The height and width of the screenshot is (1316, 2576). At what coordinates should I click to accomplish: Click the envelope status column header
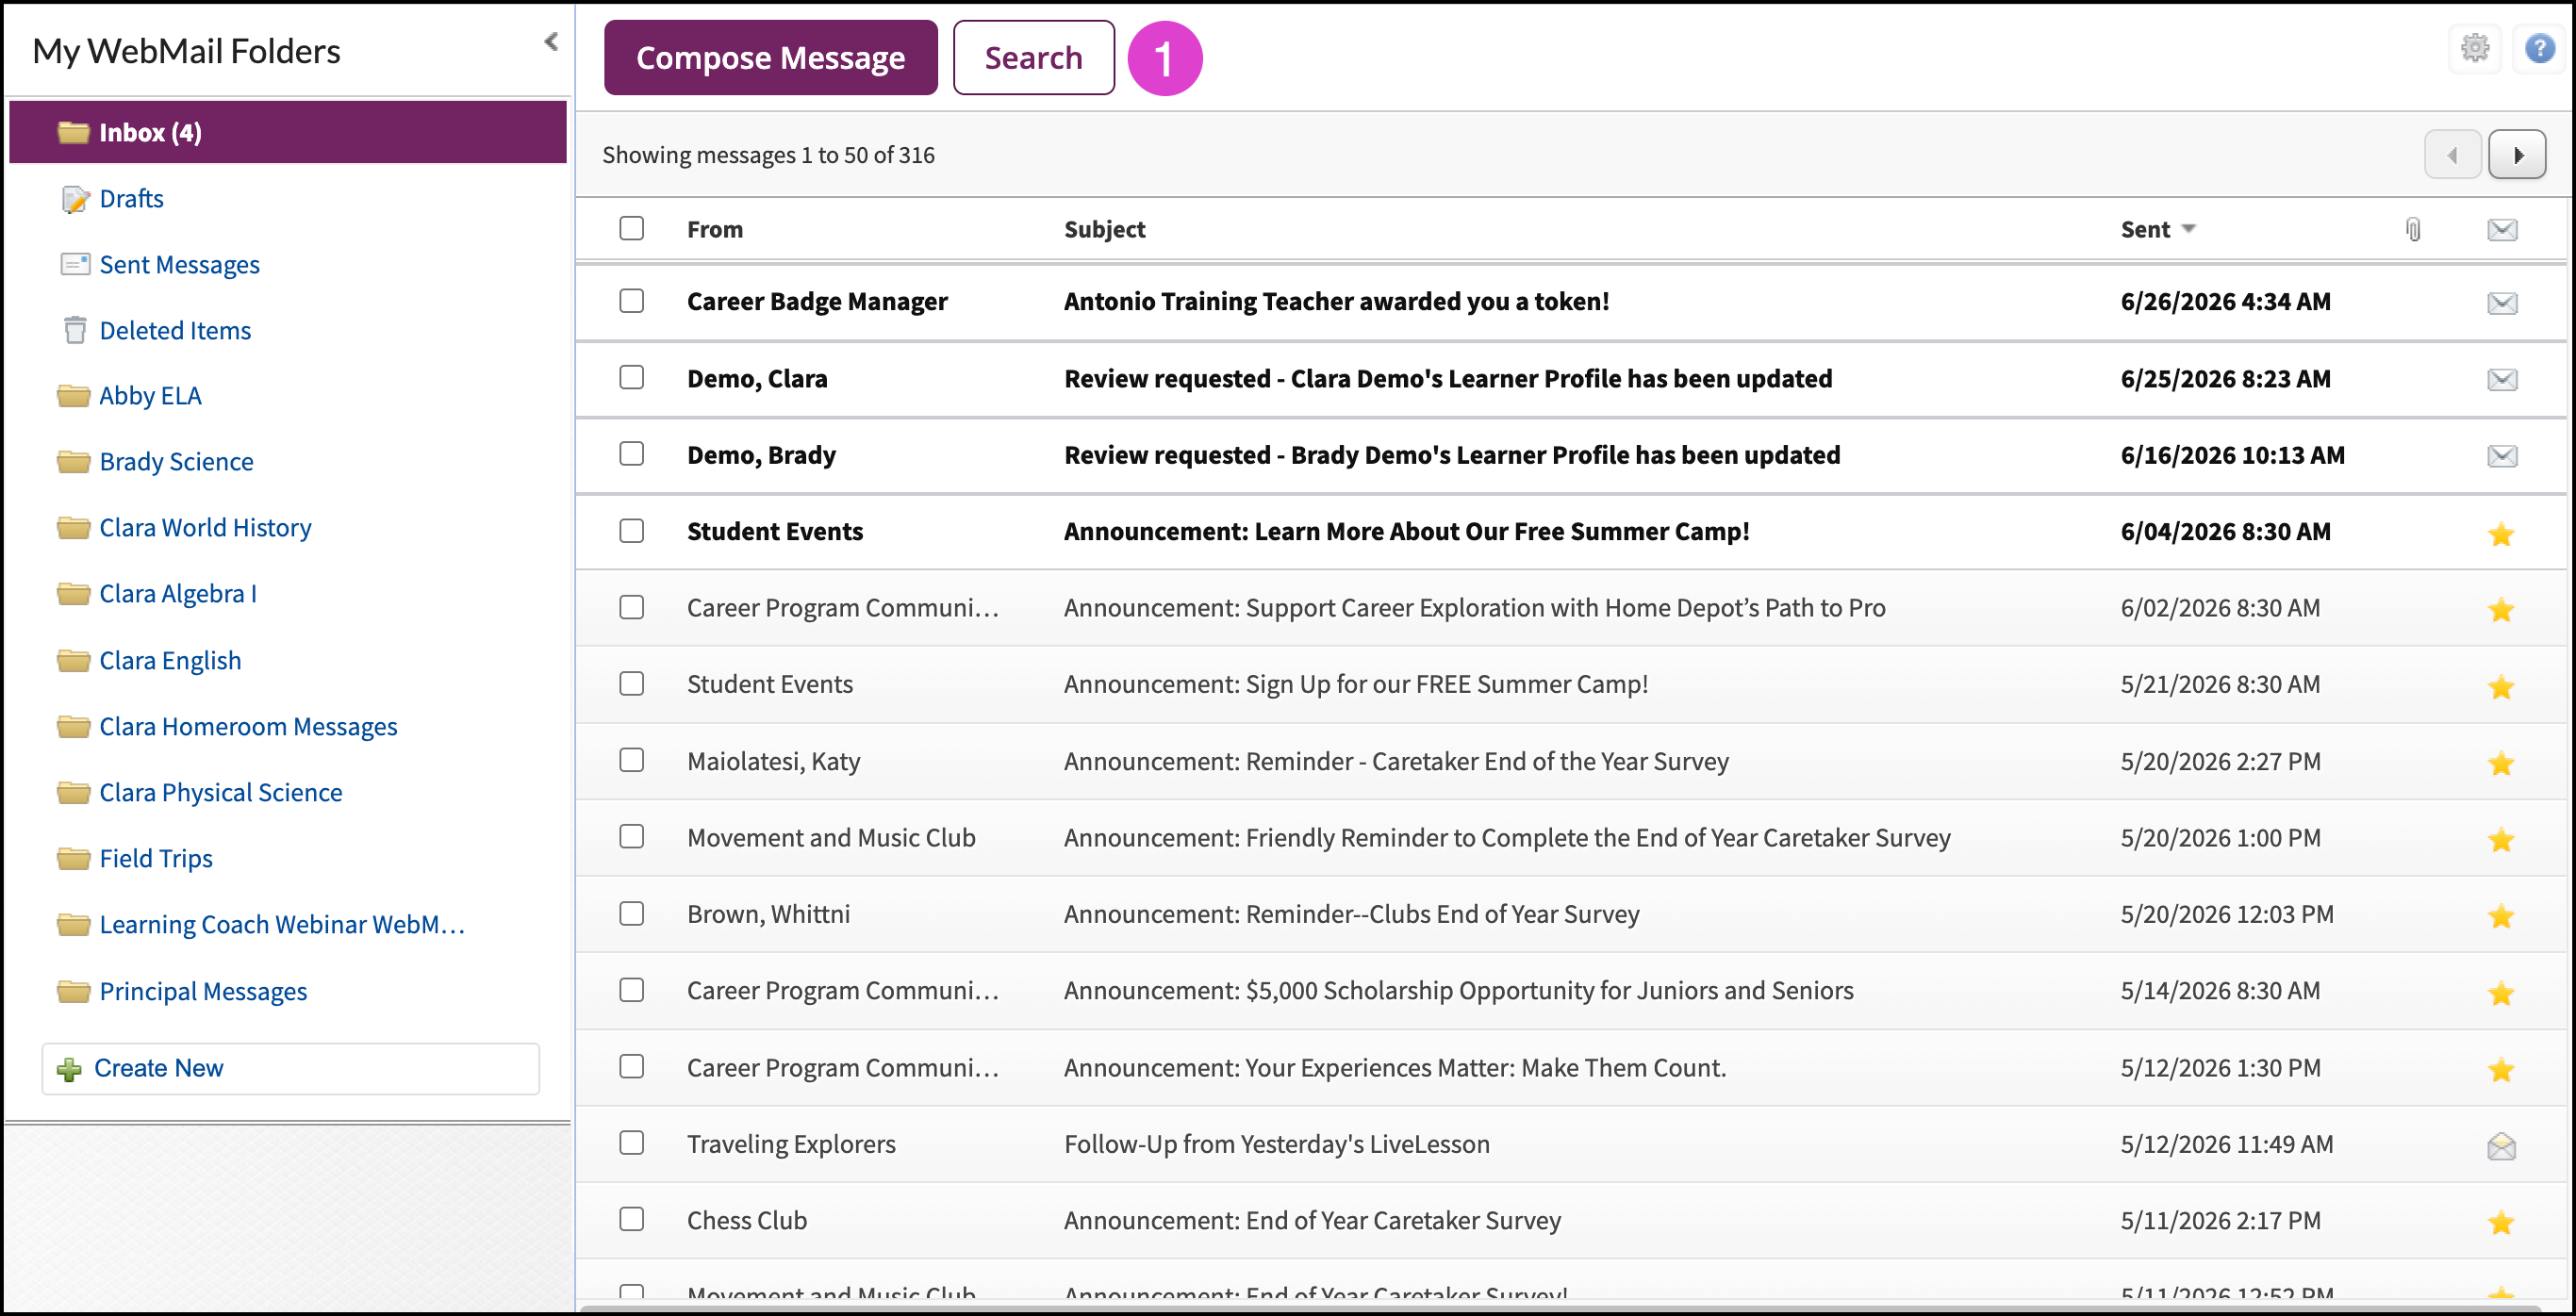2502,230
